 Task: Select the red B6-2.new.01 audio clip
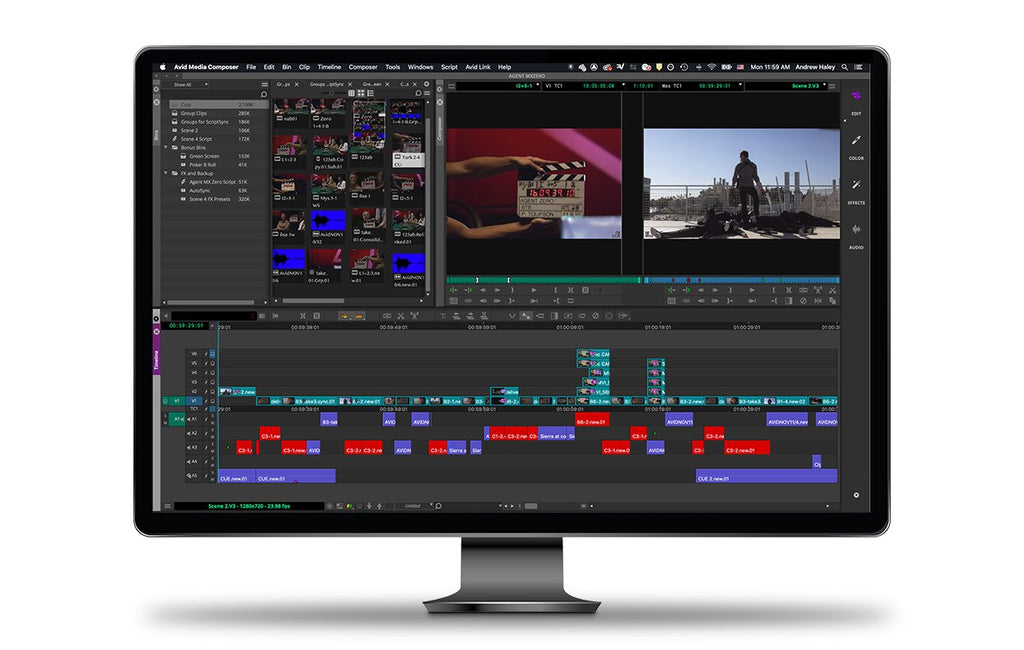click(x=592, y=420)
